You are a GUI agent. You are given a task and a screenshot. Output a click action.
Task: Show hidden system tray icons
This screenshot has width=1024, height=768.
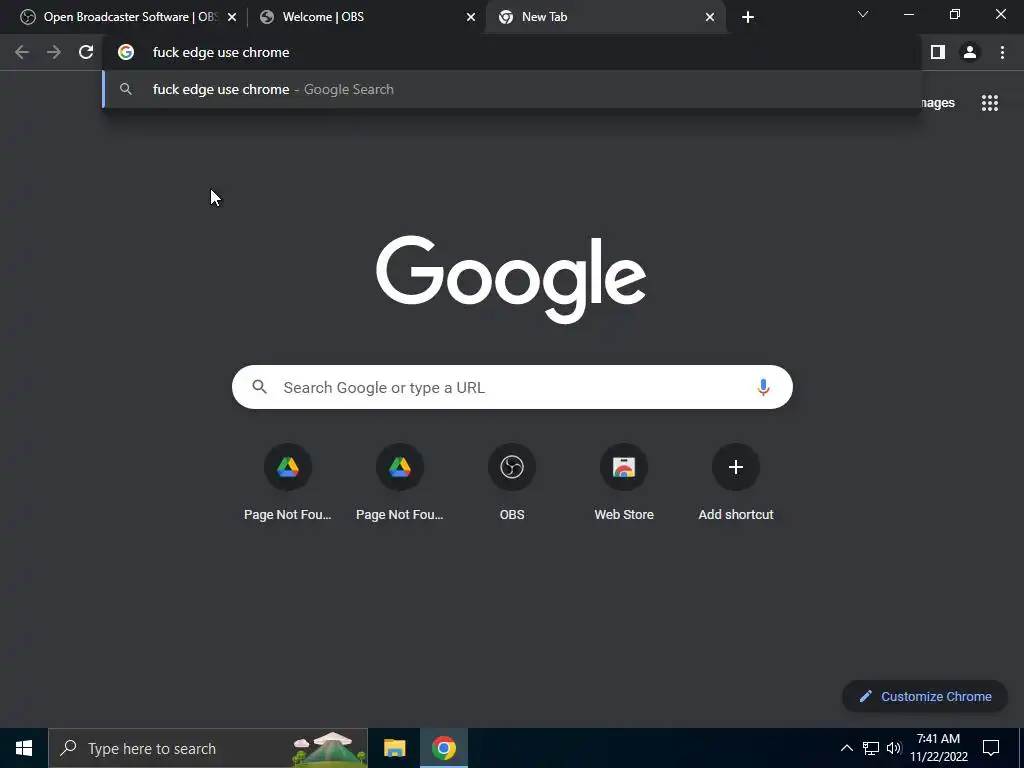coord(846,748)
